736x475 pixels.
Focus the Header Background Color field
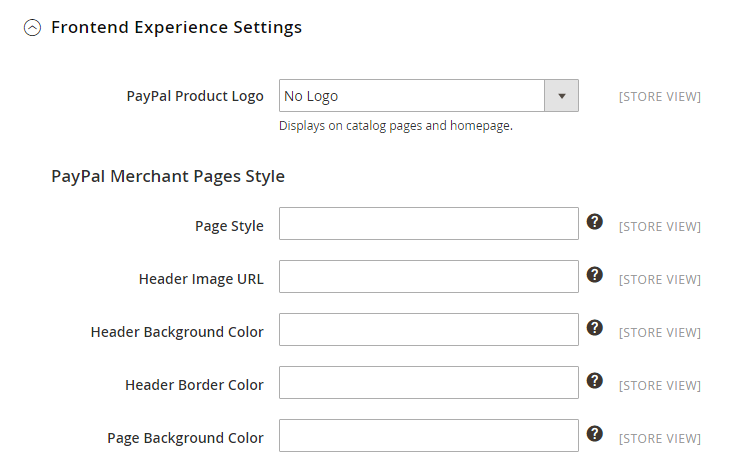[x=429, y=329]
